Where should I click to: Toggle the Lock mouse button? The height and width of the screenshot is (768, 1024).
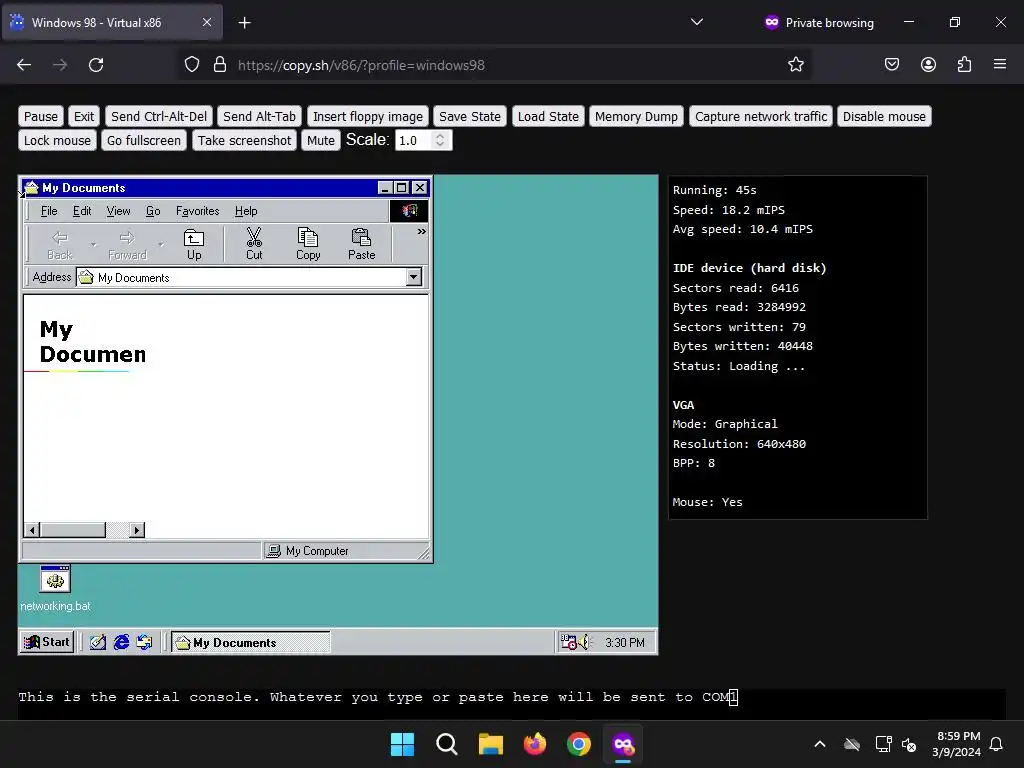point(57,140)
